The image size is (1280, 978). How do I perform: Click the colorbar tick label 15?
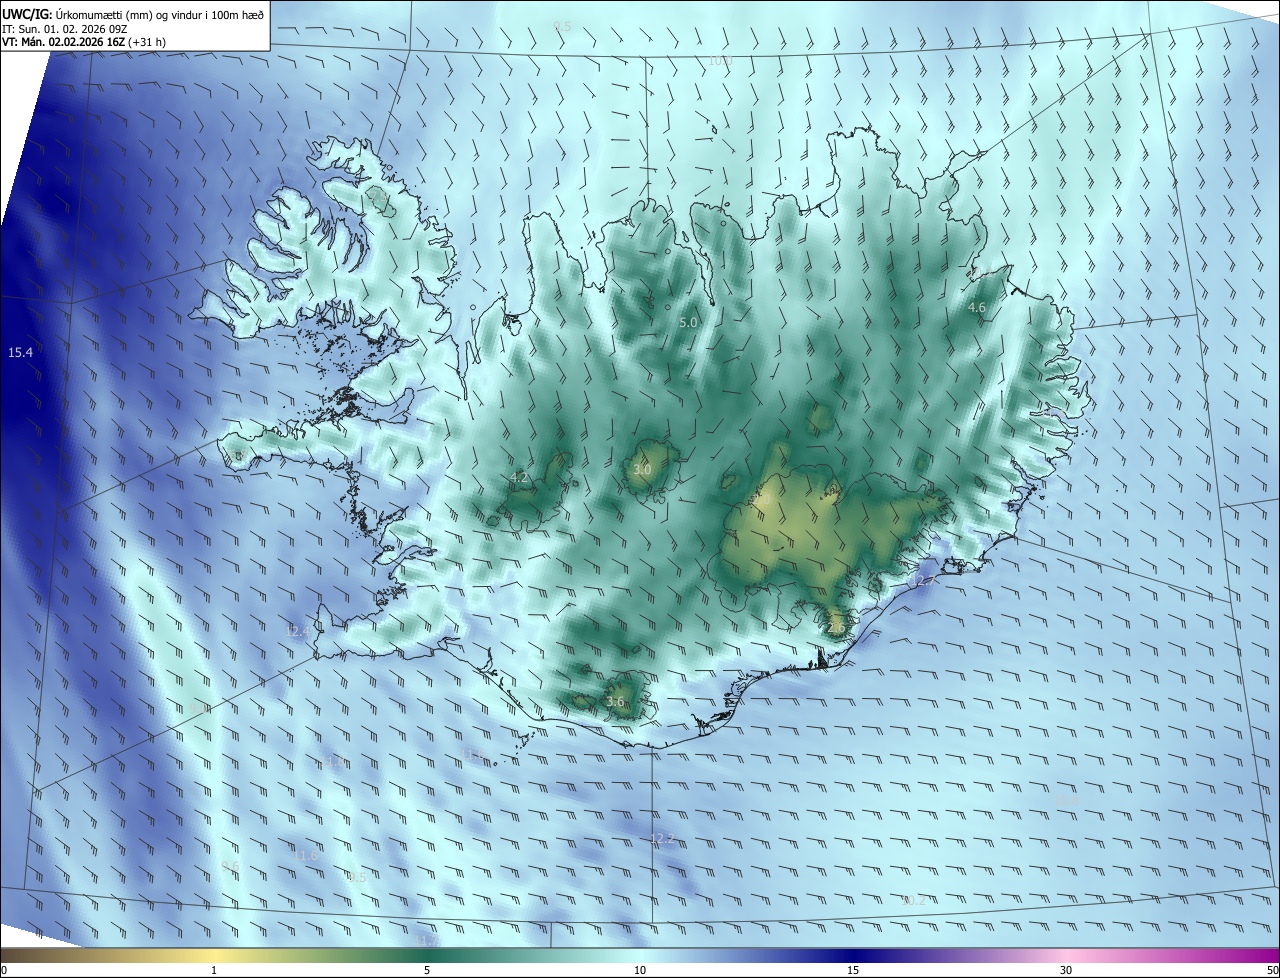point(853,970)
